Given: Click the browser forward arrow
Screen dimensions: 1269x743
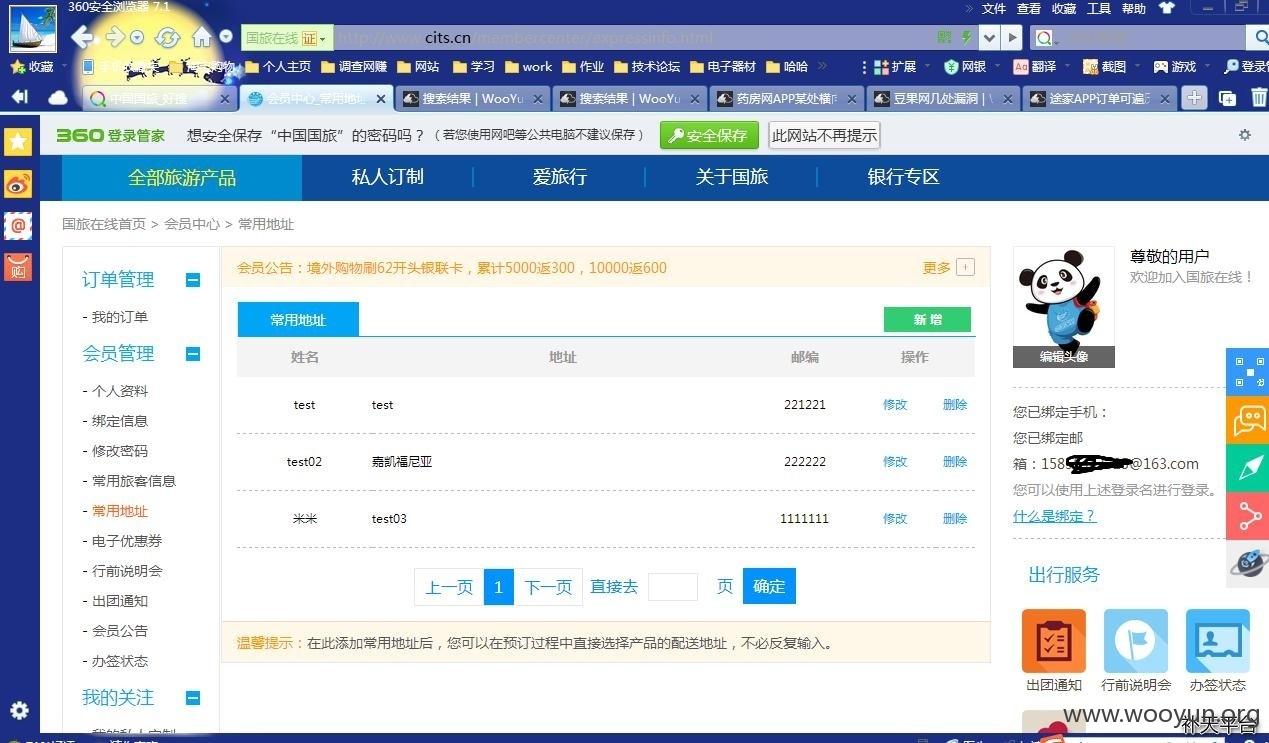Looking at the screenshot, I should pos(115,38).
